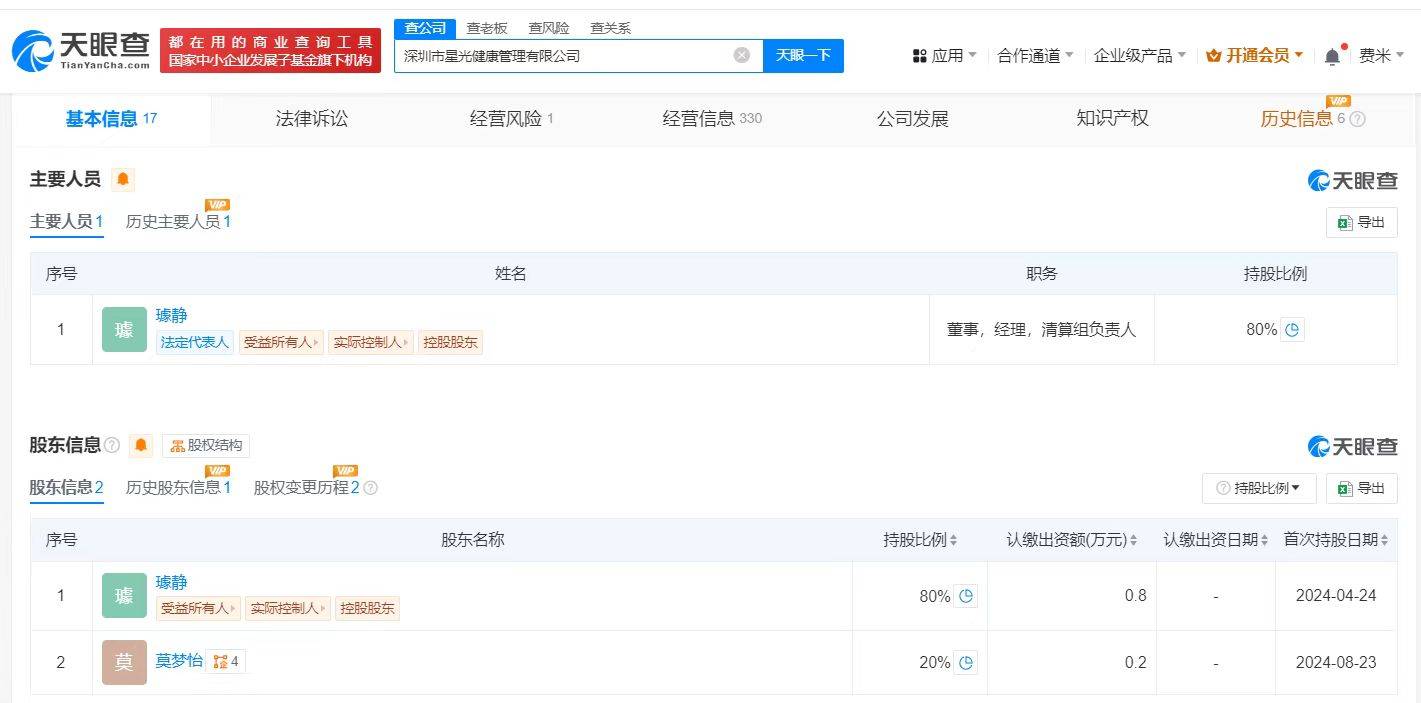This screenshot has height=703, width=1421.
Task: Open the 费米 user account dropdown
Action: (1382, 56)
